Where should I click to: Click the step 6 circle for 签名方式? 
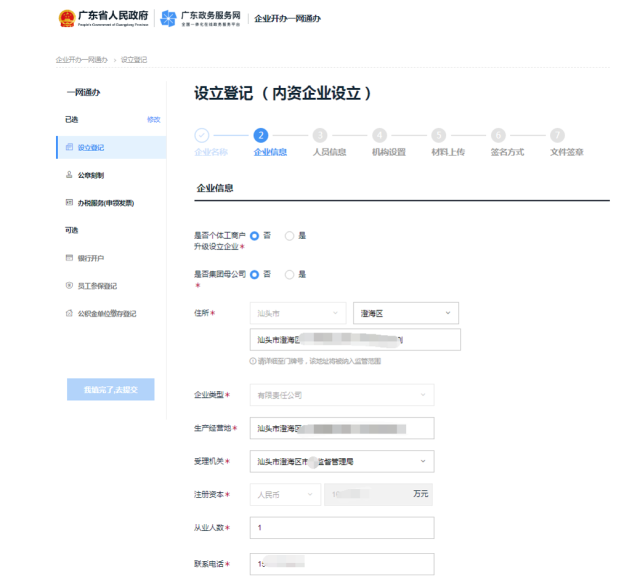click(x=498, y=135)
